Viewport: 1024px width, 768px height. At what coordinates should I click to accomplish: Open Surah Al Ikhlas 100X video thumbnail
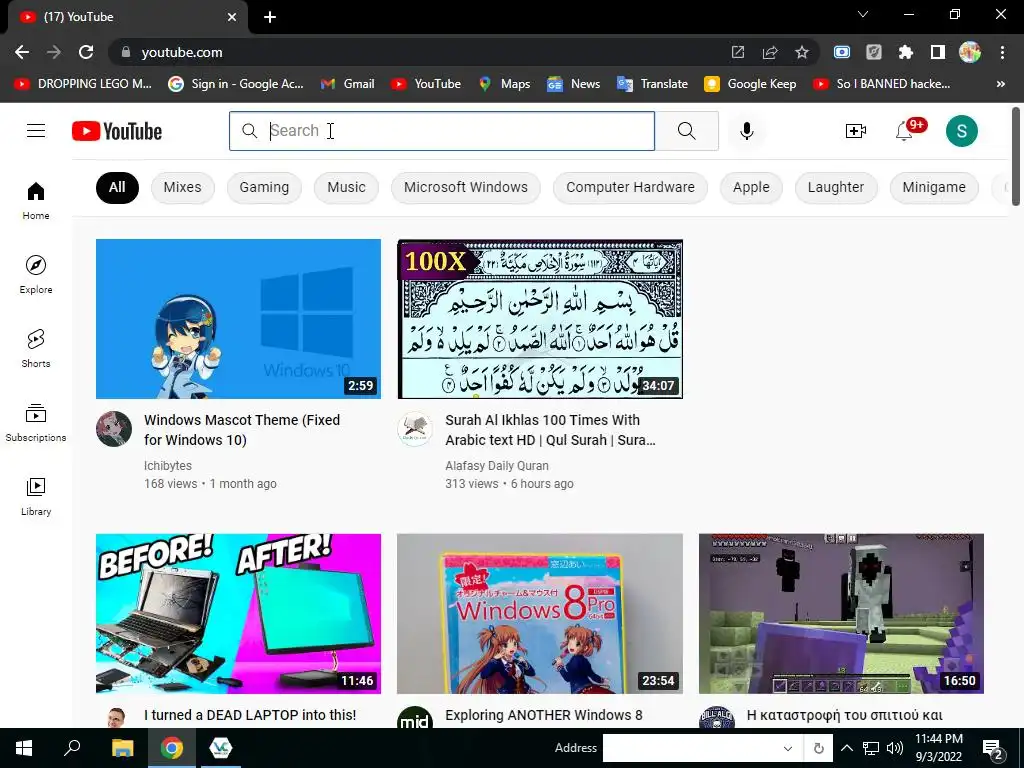pyautogui.click(x=539, y=319)
